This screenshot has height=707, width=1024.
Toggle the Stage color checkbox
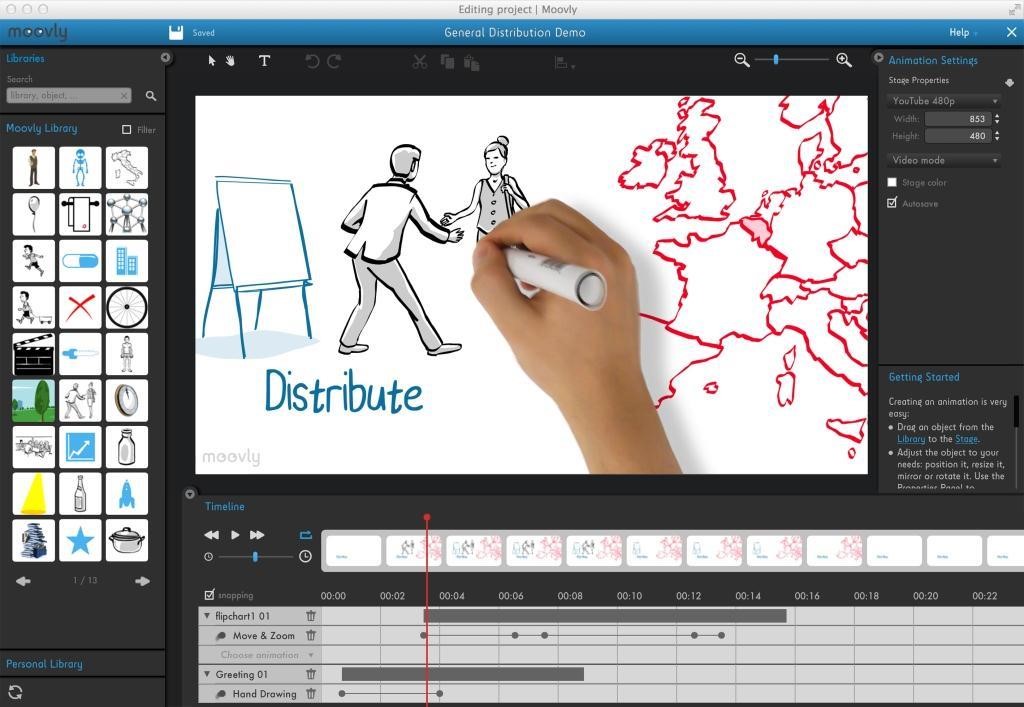tap(892, 183)
